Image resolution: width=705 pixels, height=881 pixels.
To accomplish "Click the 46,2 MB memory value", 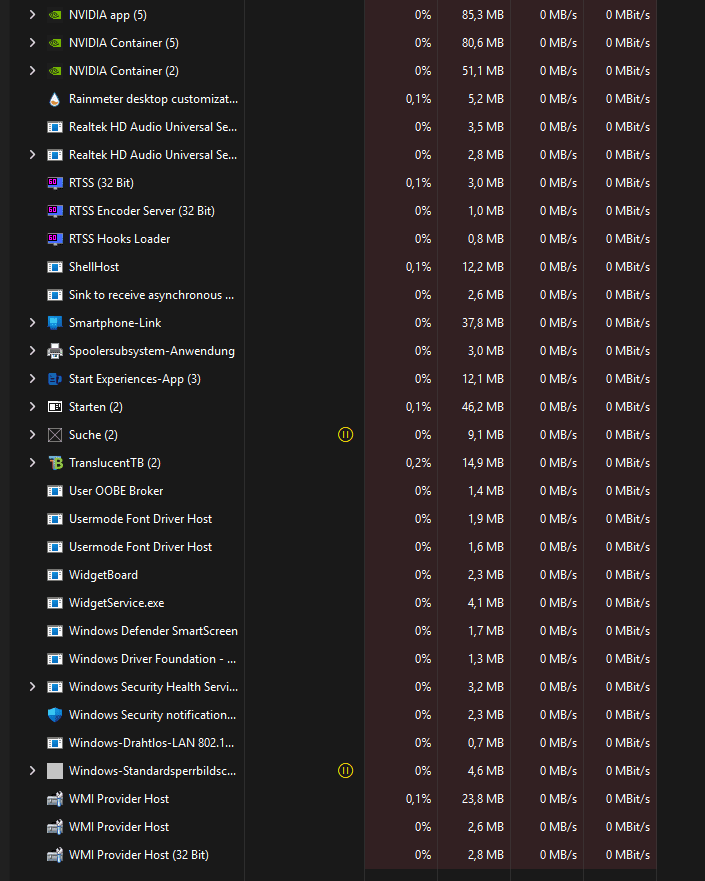I will (483, 407).
